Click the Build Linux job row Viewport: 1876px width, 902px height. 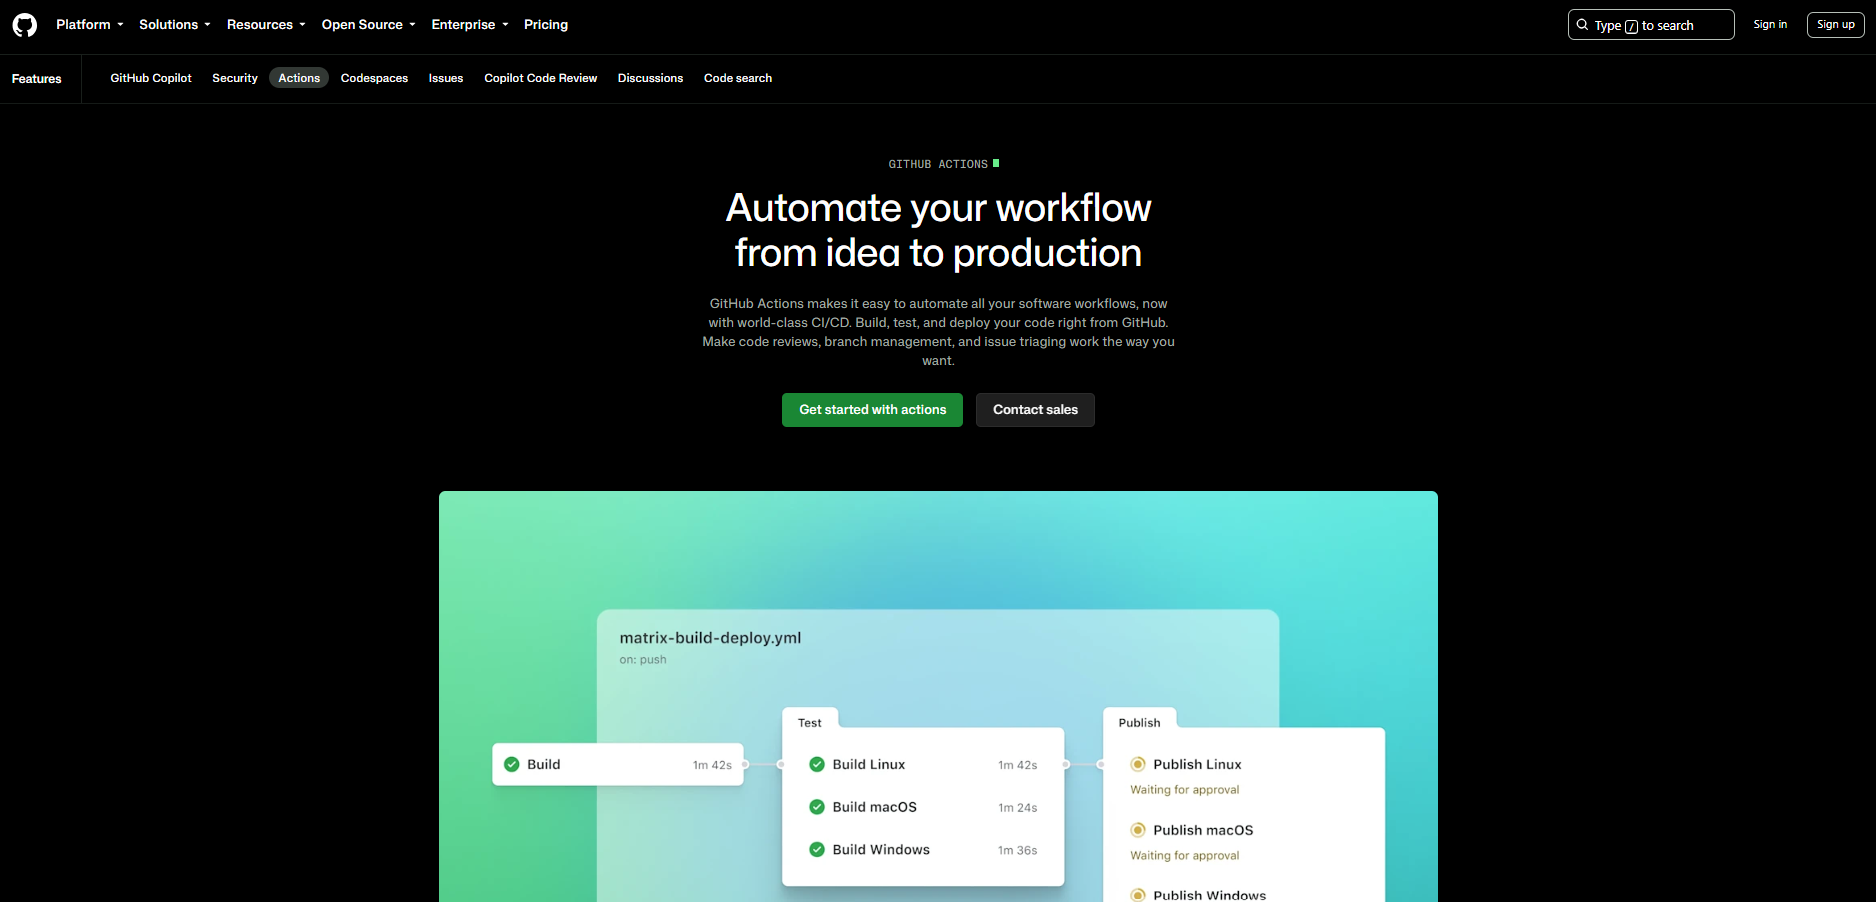pos(923,764)
